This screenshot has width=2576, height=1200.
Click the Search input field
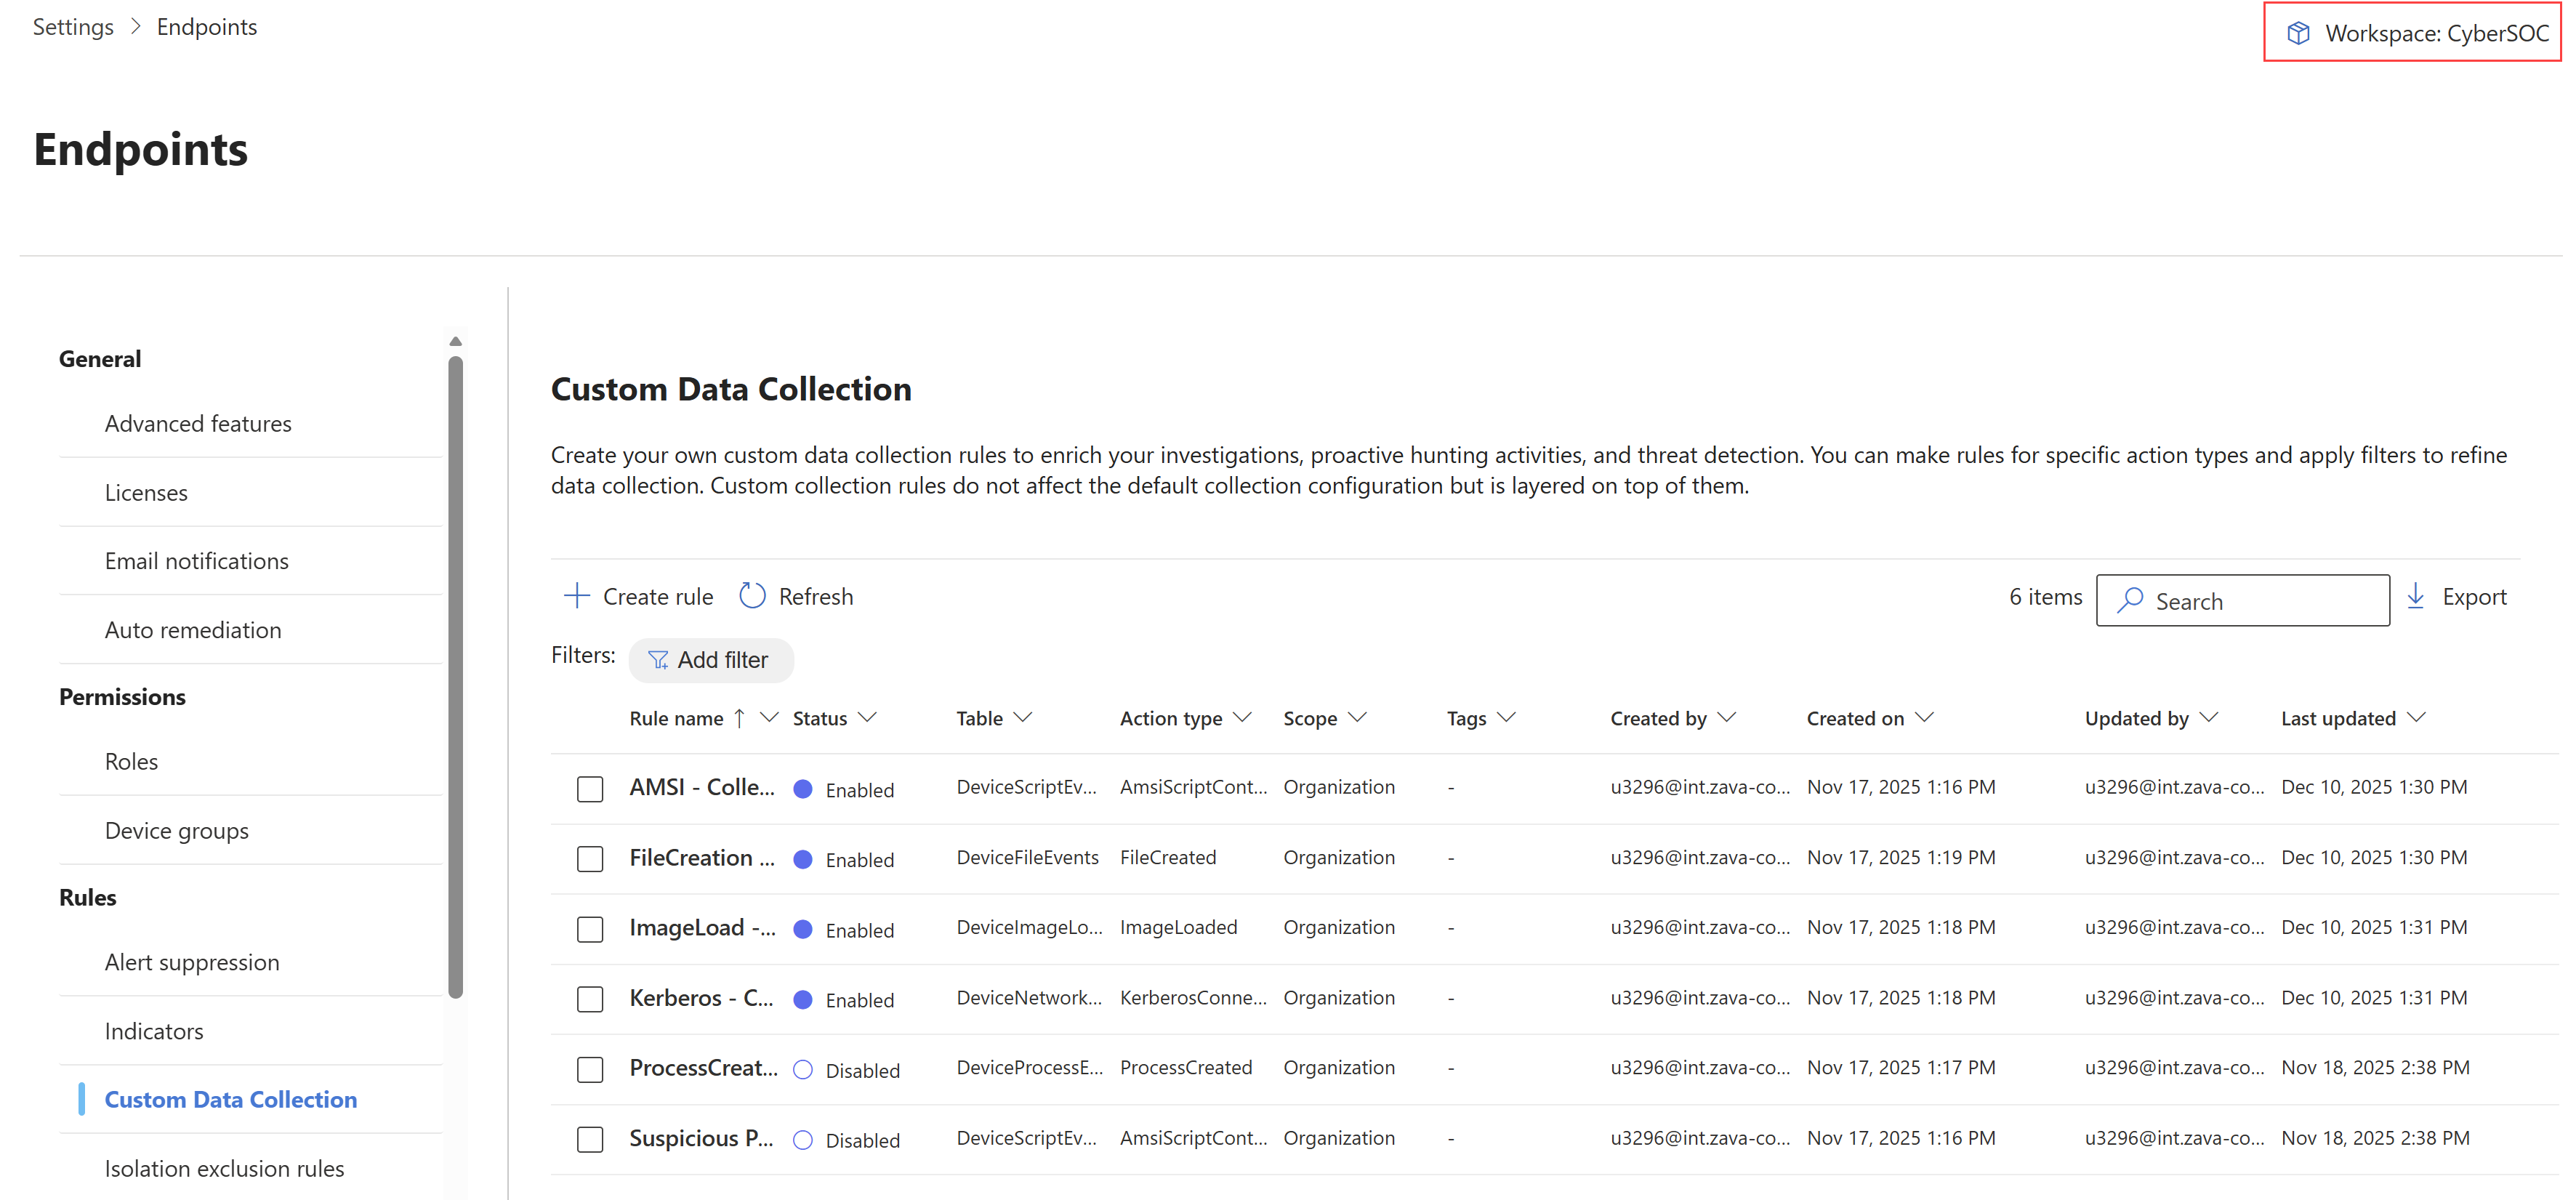click(x=2243, y=600)
